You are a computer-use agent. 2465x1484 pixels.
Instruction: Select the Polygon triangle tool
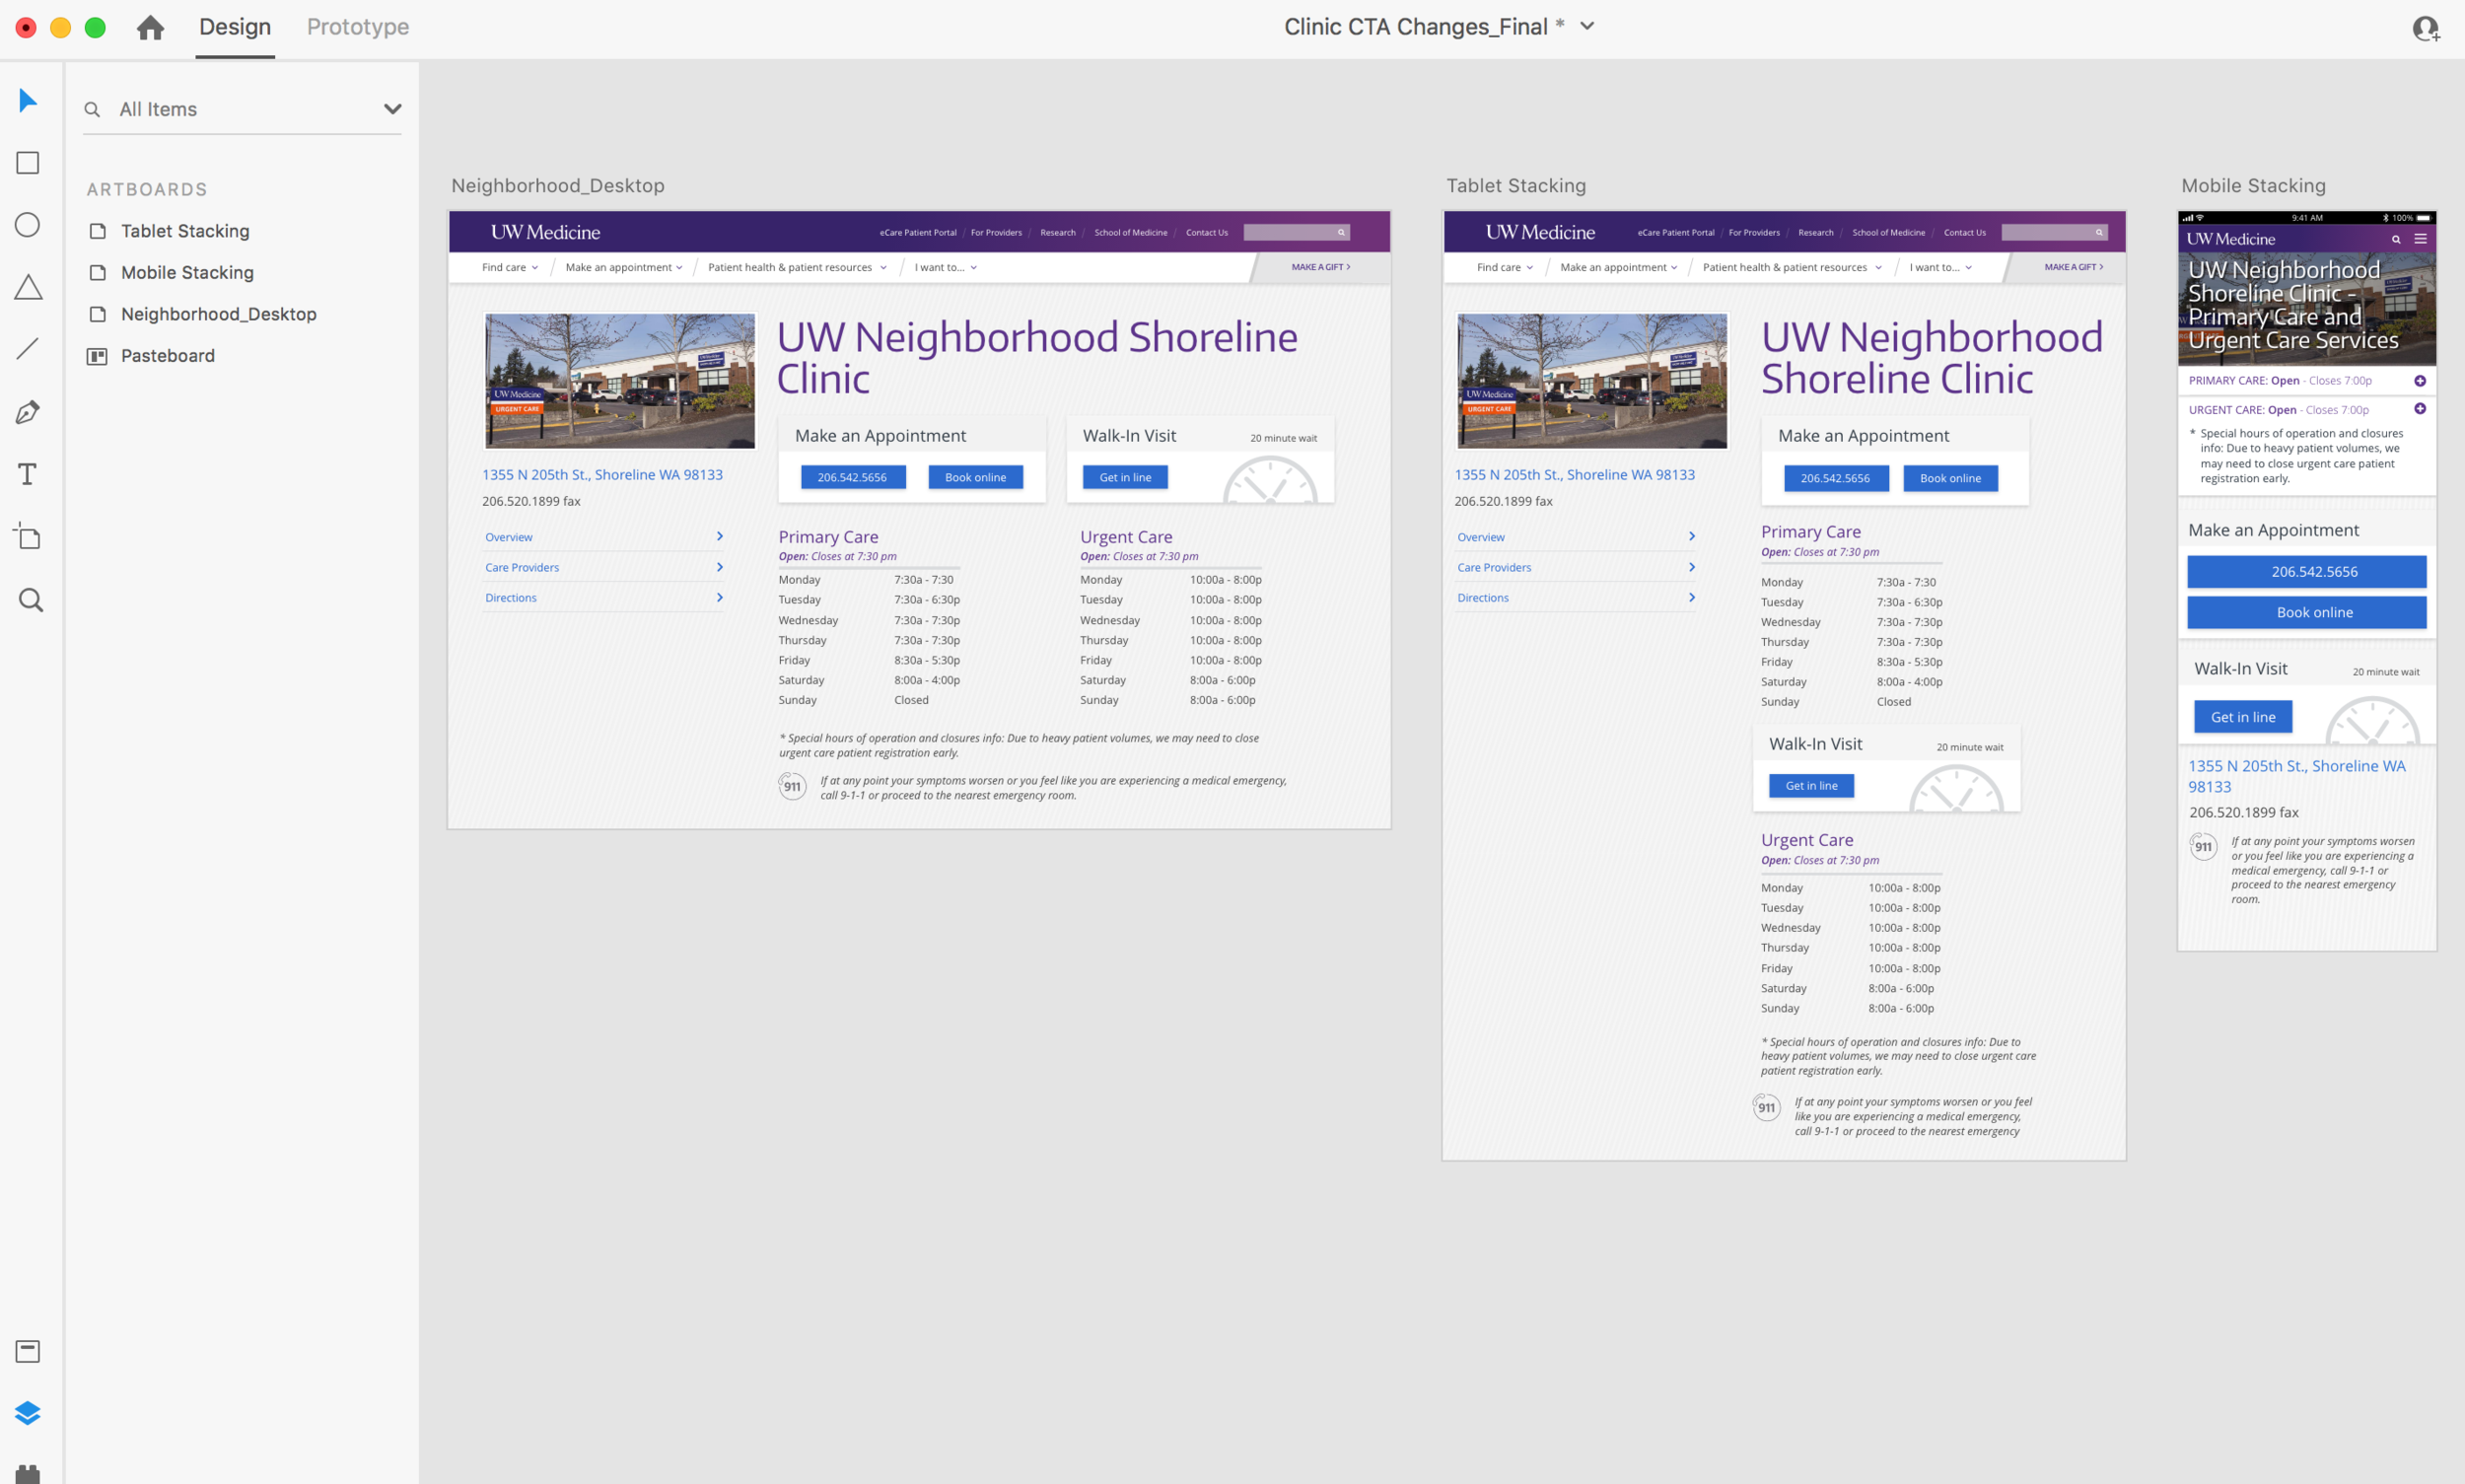tap(28, 288)
